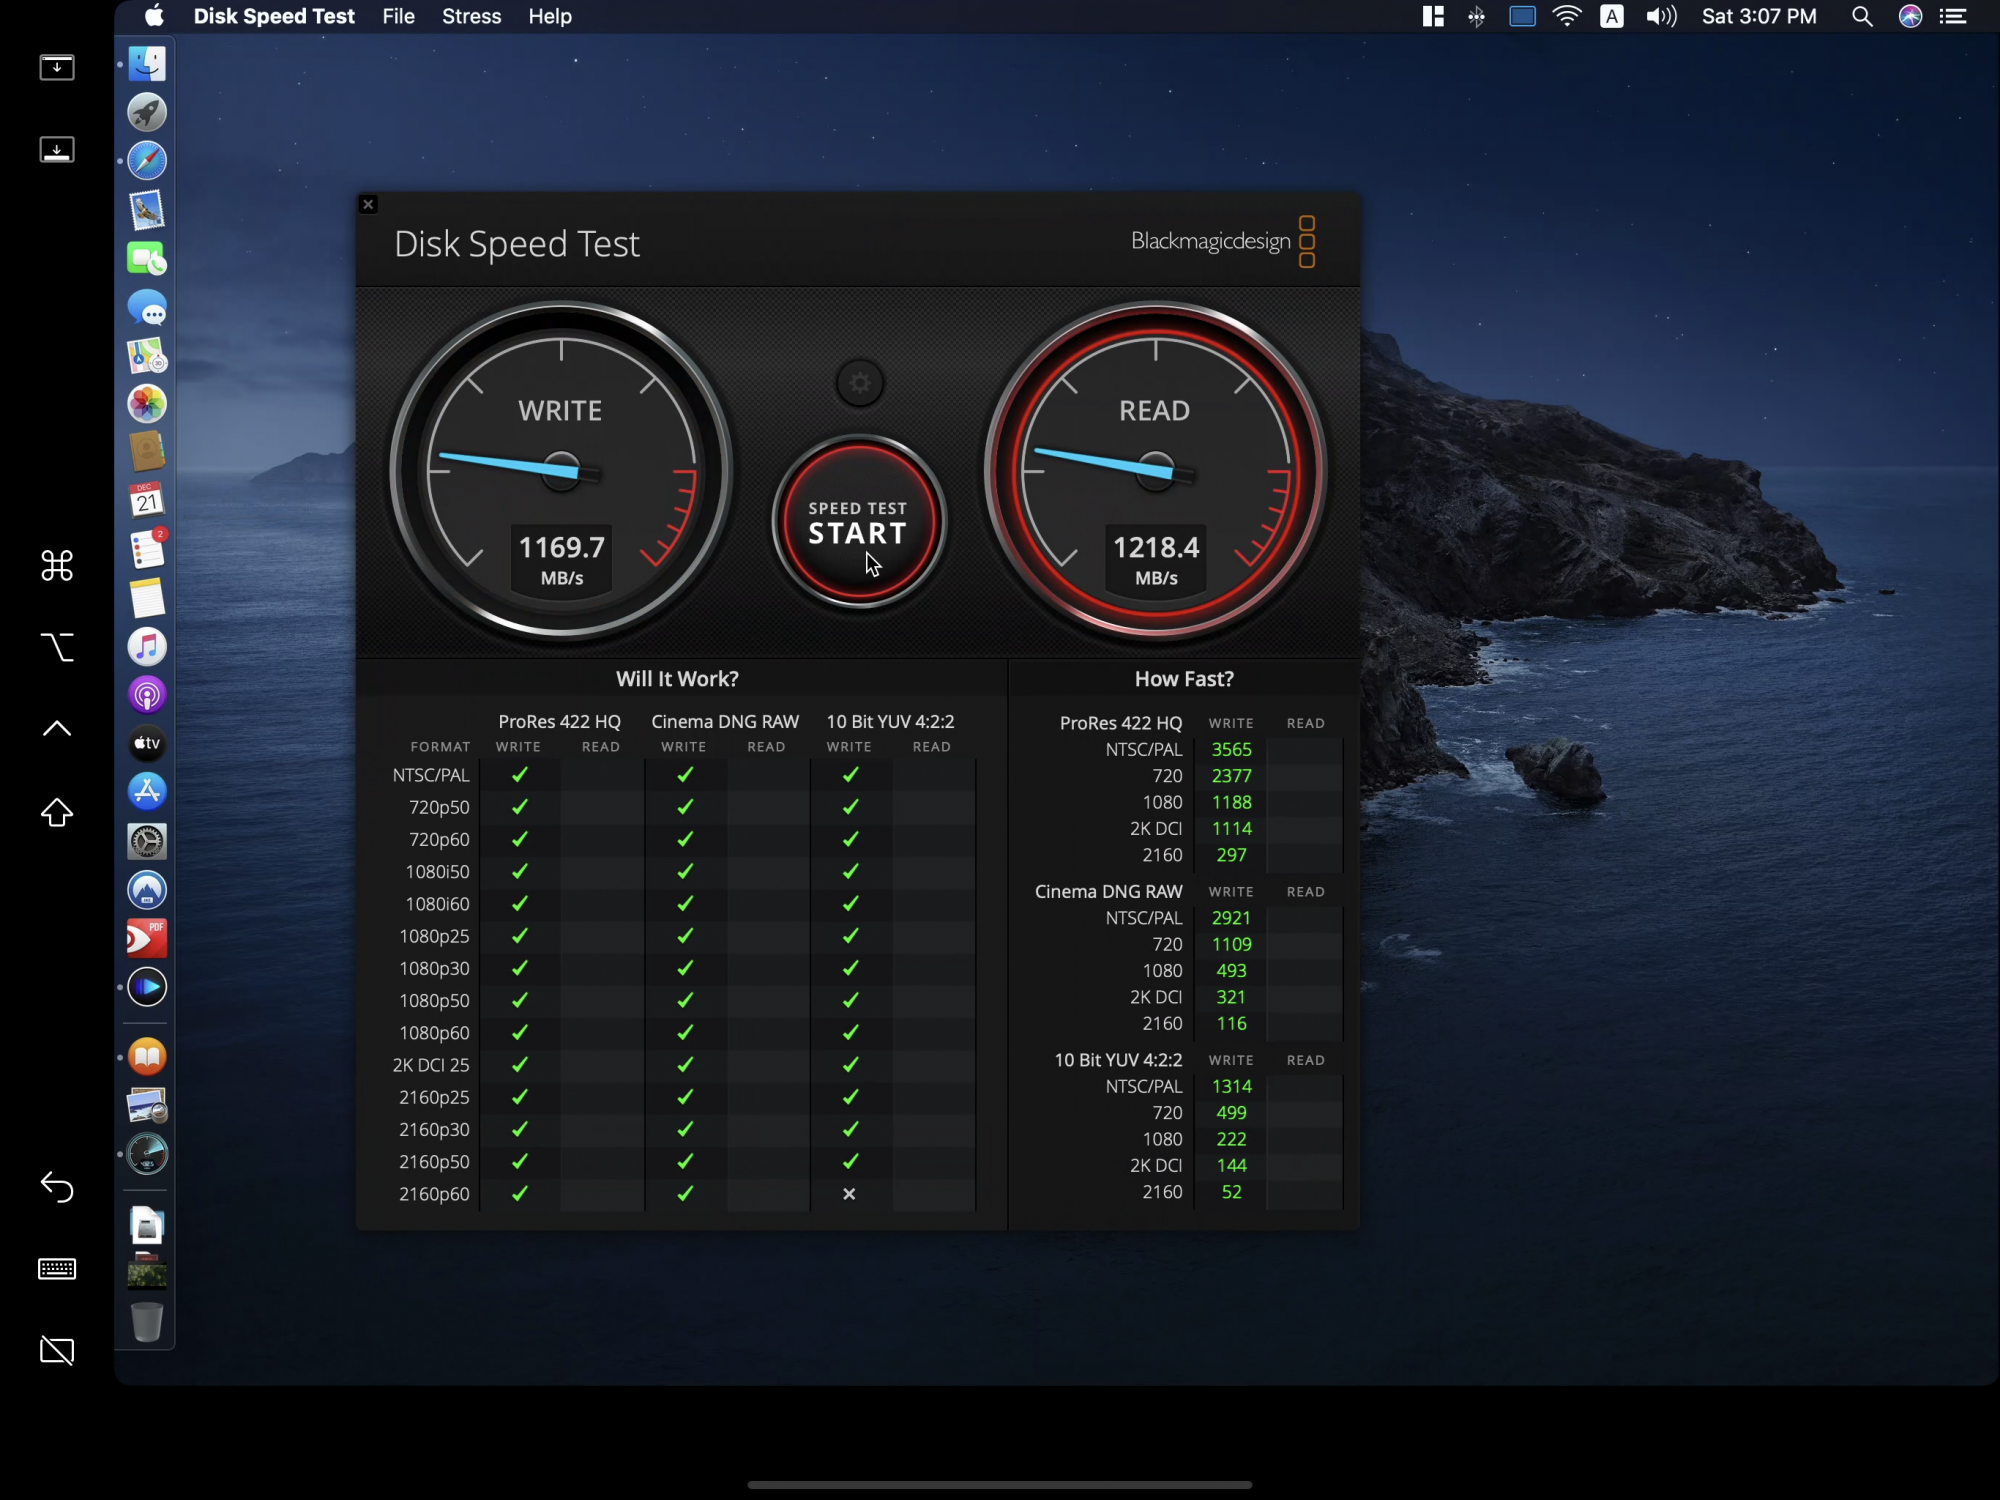Click the READ speed gauge
The width and height of the screenshot is (2000, 1500).
pyautogui.click(x=1155, y=470)
